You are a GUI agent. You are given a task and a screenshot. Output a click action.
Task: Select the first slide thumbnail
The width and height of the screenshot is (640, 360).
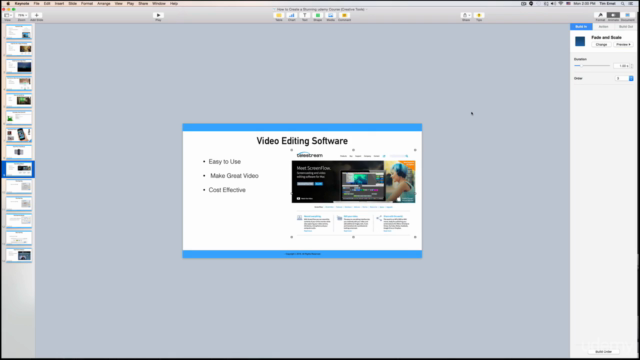(x=19, y=32)
